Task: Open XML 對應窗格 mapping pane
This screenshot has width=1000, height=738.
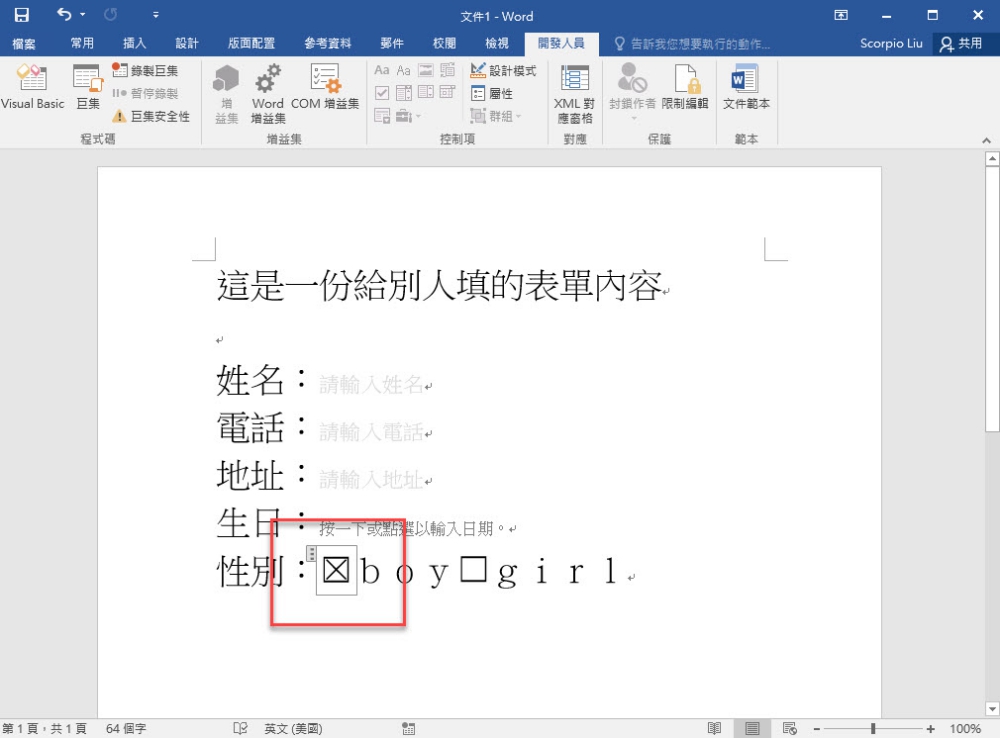Action: [575, 94]
